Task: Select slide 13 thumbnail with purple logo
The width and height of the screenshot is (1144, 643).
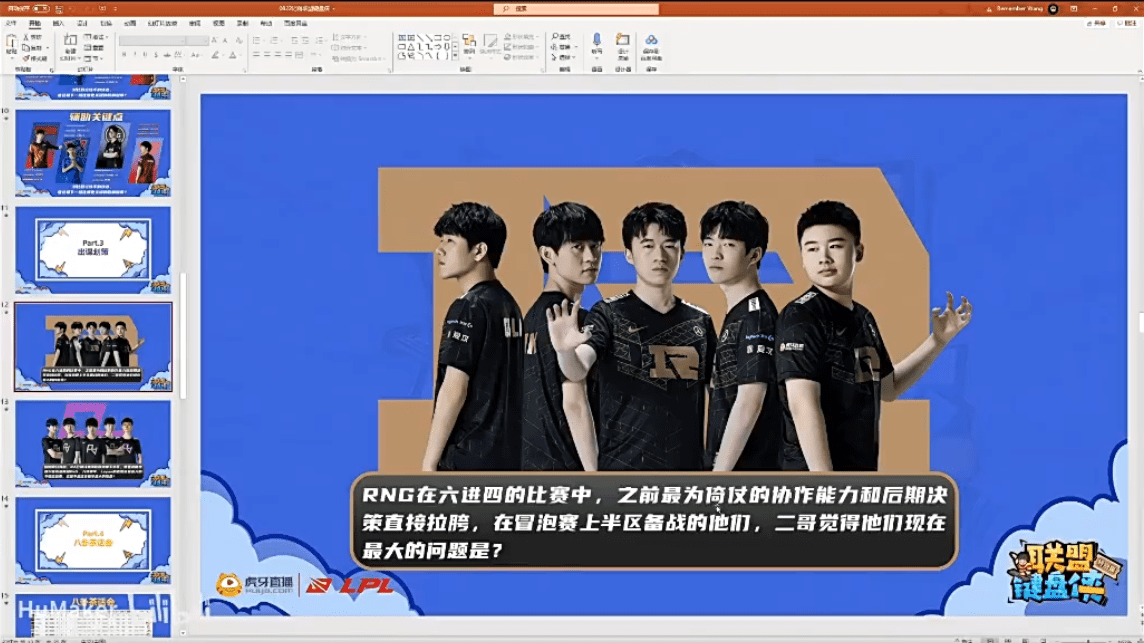Action: tap(93, 444)
